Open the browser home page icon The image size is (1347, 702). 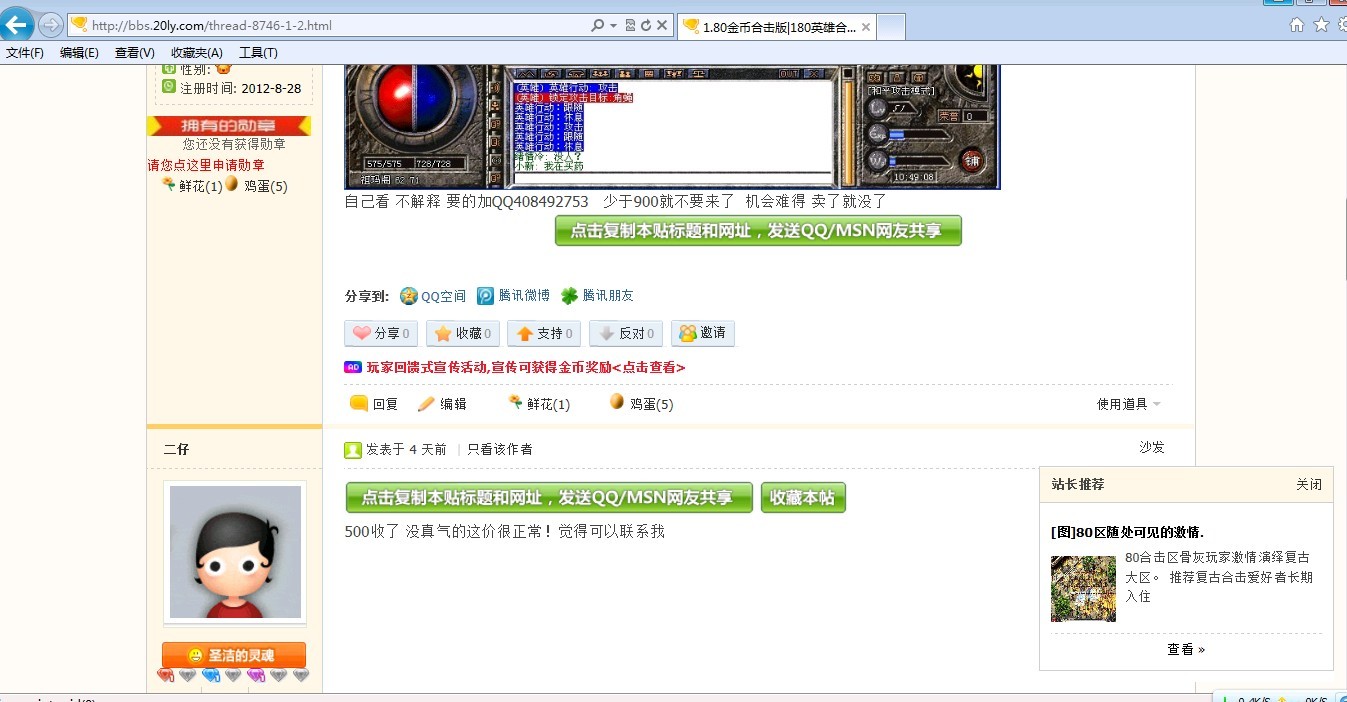pyautogui.click(x=1297, y=25)
